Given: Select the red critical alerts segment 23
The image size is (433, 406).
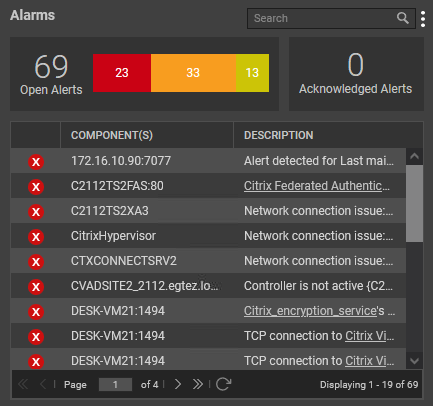Looking at the screenshot, I should 122,73.
